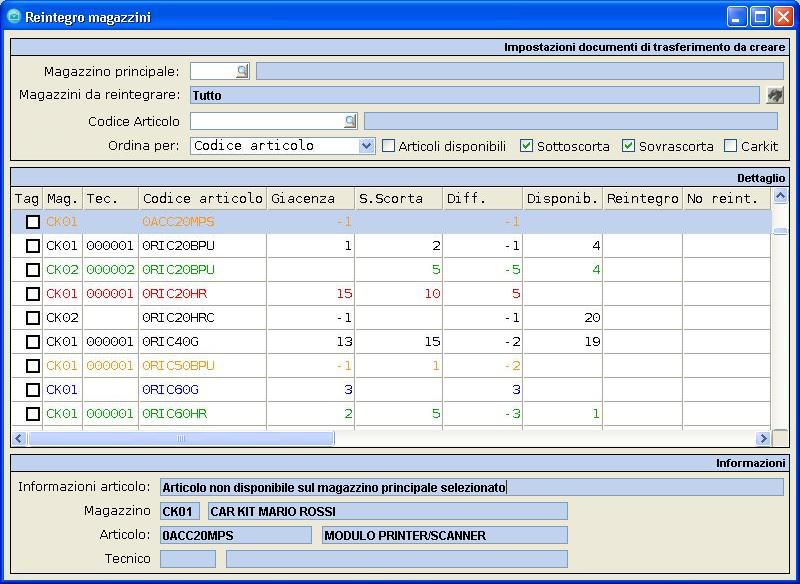Click the Diff. value -3 for 0RIC60HR

(x=511, y=414)
